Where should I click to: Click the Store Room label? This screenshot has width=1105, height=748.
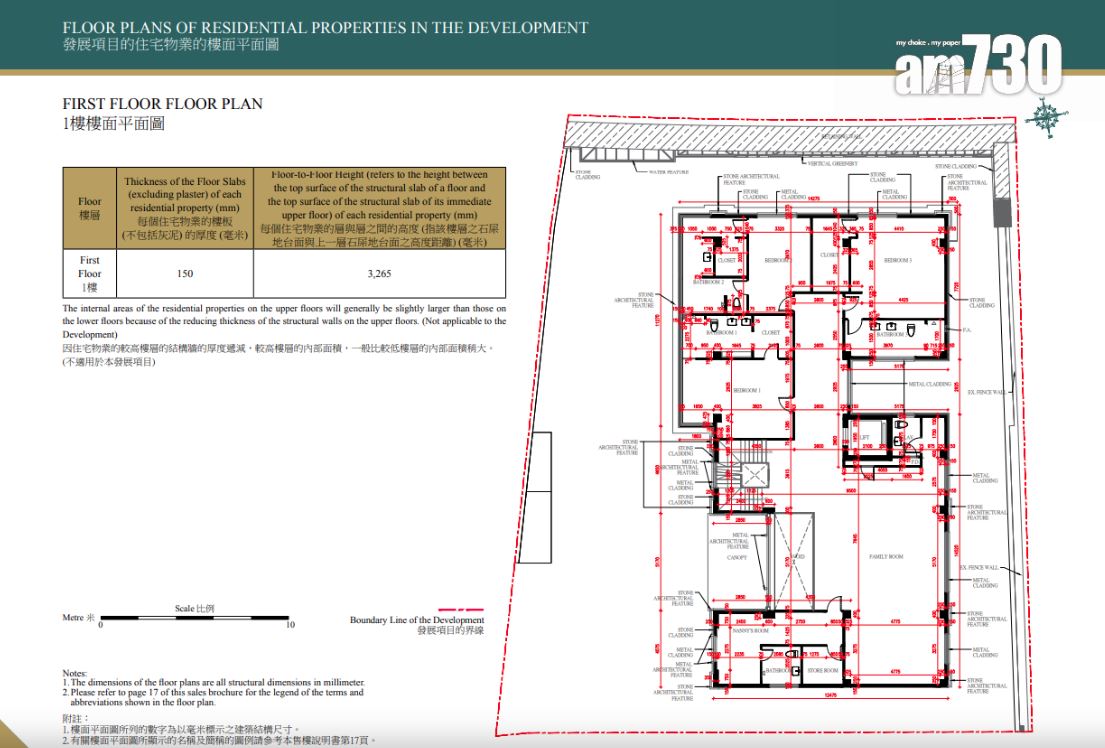[x=824, y=670]
